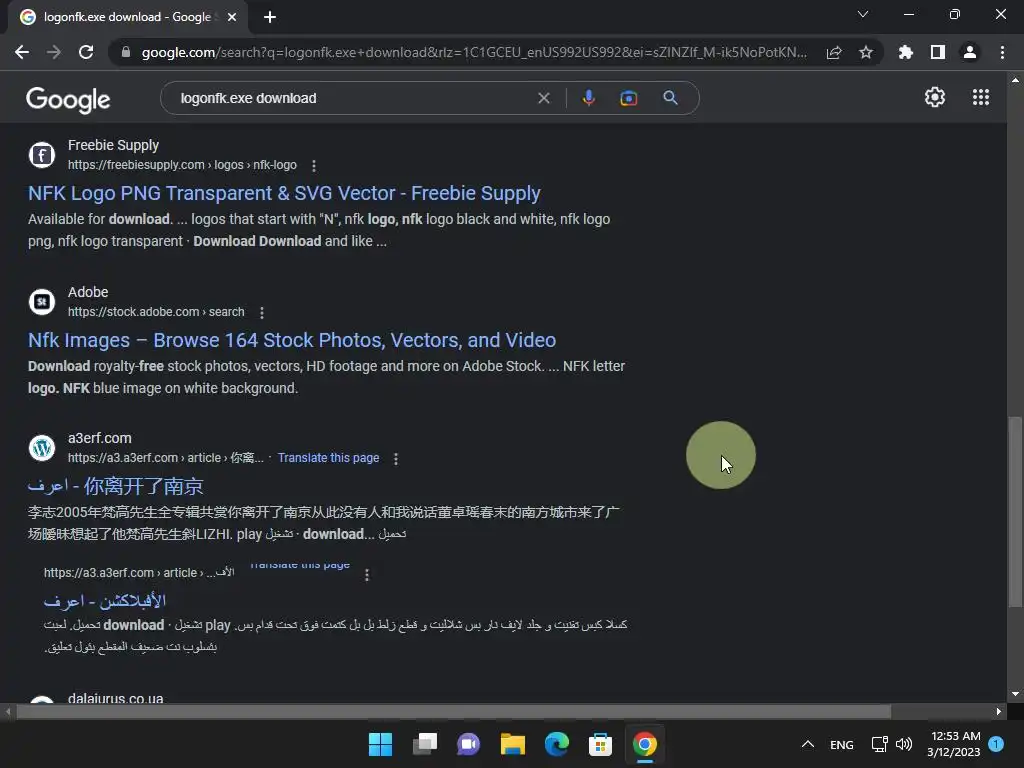Click Translate this page for a3erf.com
Viewport: 1024px width, 768px height.
(x=328, y=458)
